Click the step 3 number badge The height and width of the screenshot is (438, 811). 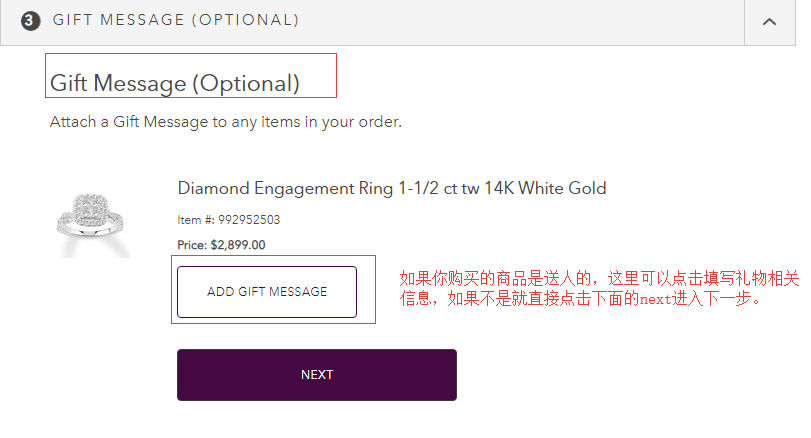31,21
